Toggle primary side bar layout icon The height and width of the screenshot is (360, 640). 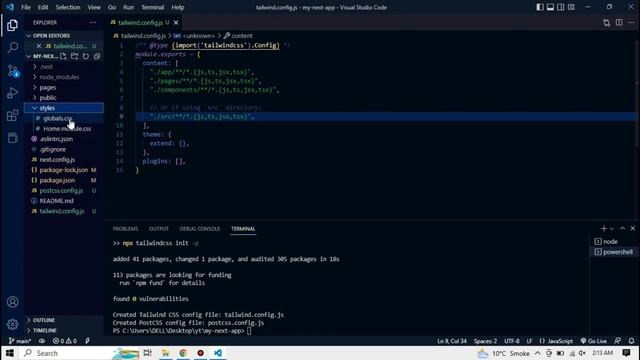point(540,7)
